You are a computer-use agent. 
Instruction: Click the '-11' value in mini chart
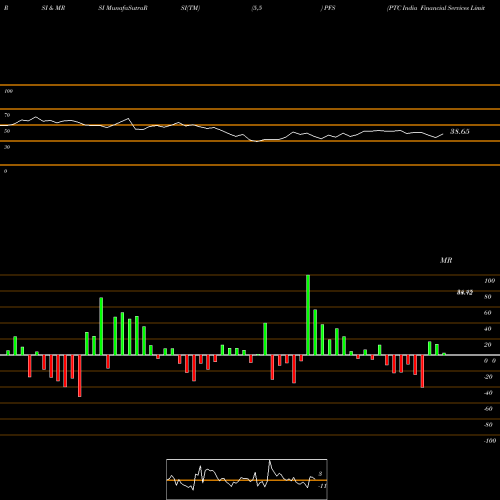point(322,486)
